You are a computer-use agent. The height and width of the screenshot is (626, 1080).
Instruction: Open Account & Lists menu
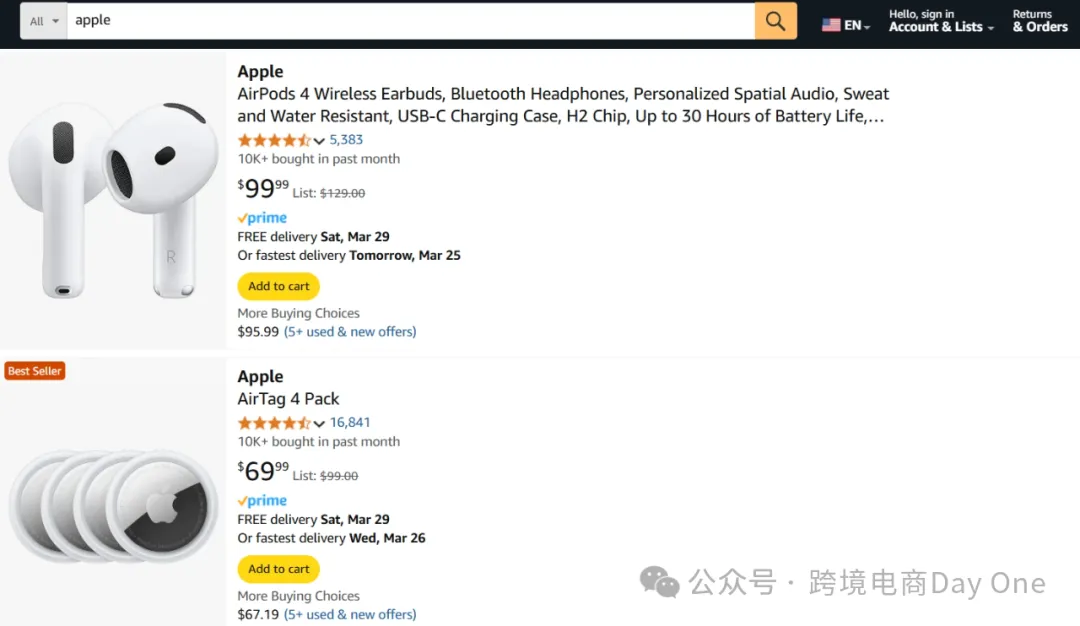point(941,21)
